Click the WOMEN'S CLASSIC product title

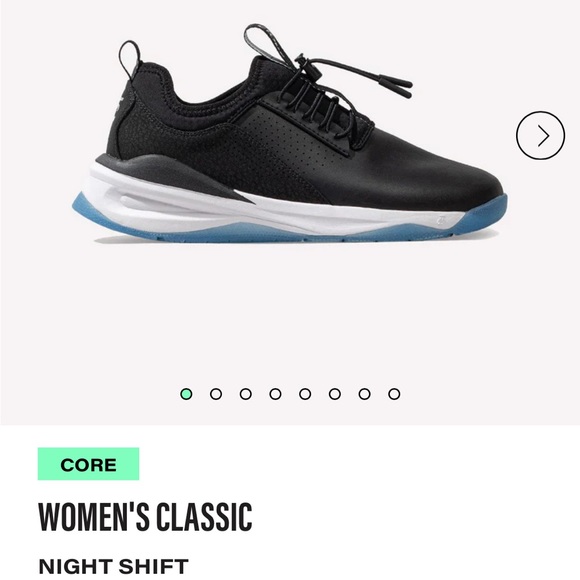(x=145, y=517)
